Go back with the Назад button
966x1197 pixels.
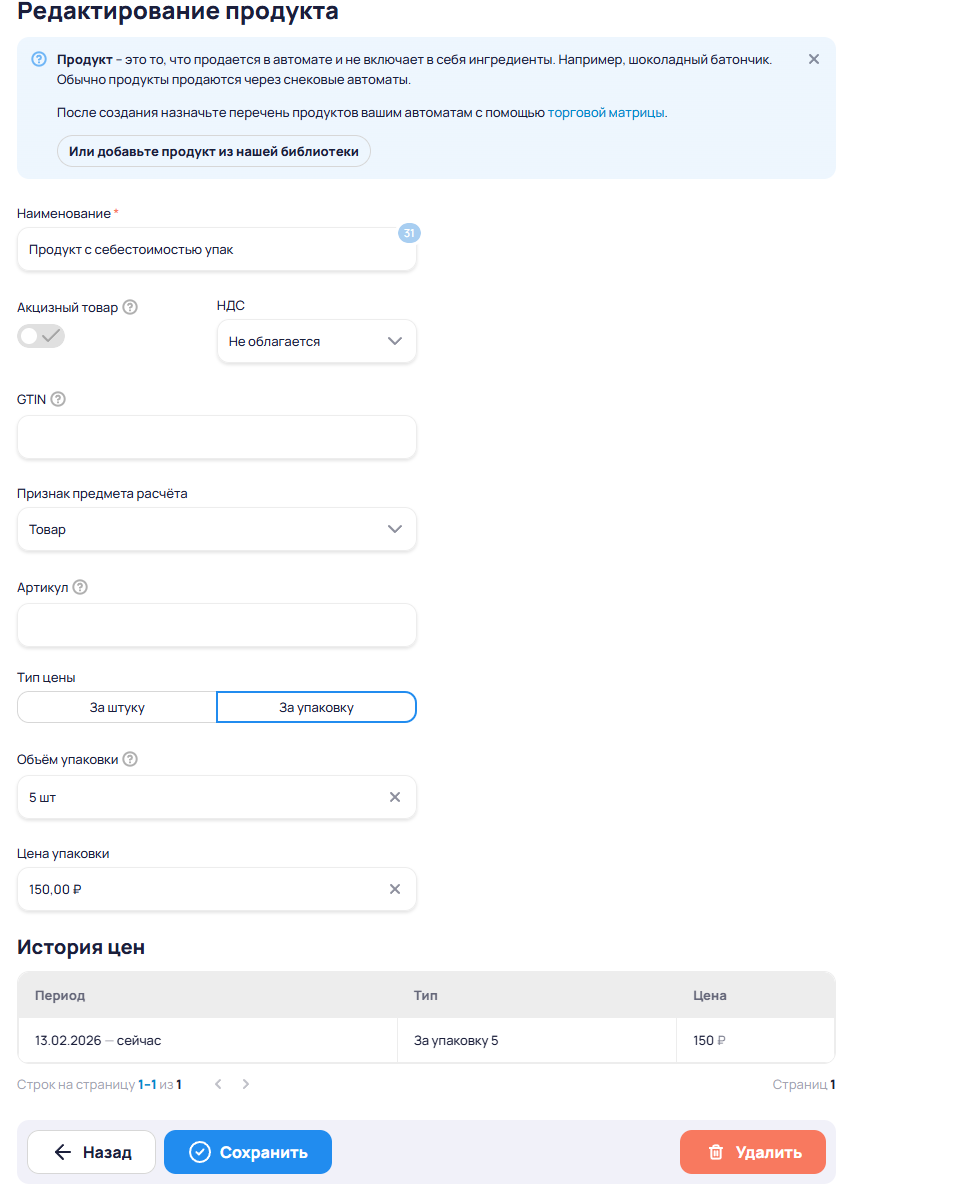pyautogui.click(x=92, y=1152)
